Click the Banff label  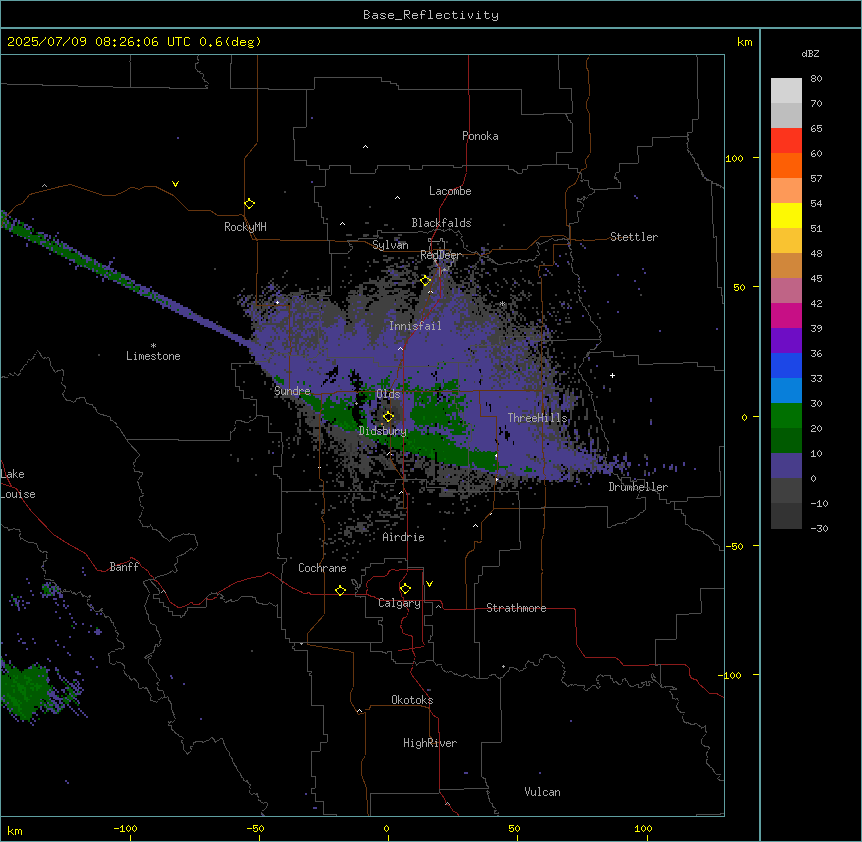coord(124,567)
